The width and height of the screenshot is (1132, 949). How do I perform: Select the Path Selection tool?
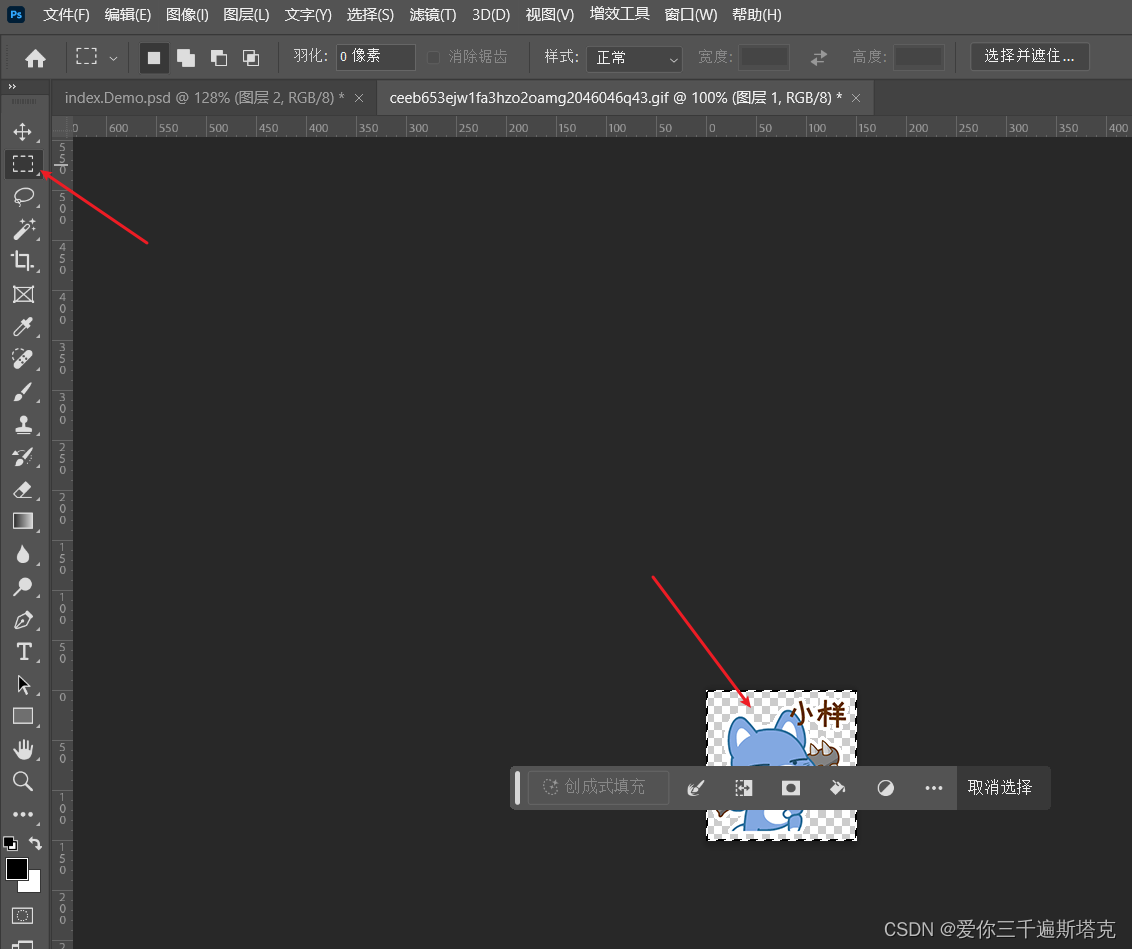[x=23, y=684]
